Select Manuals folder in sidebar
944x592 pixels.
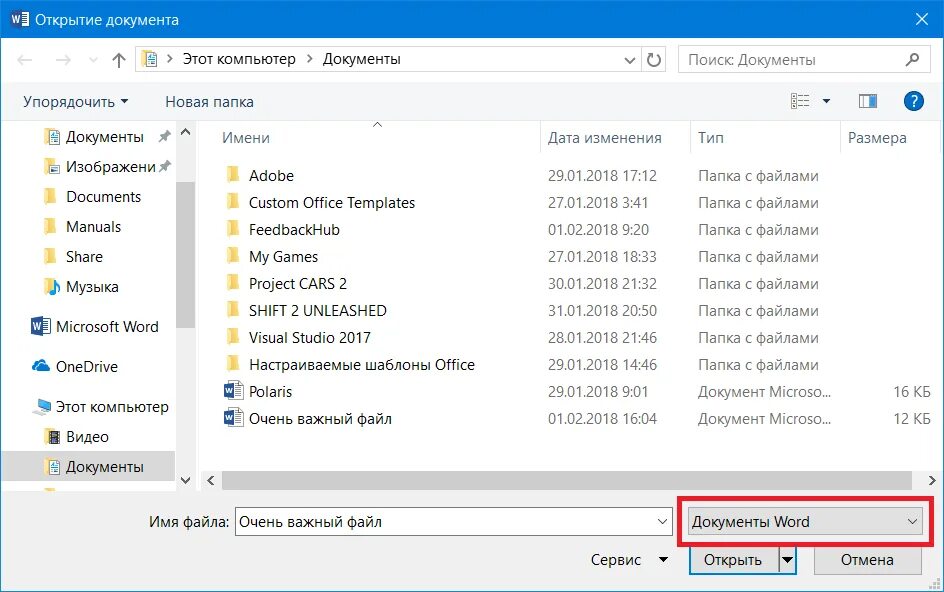pyautogui.click(x=93, y=226)
